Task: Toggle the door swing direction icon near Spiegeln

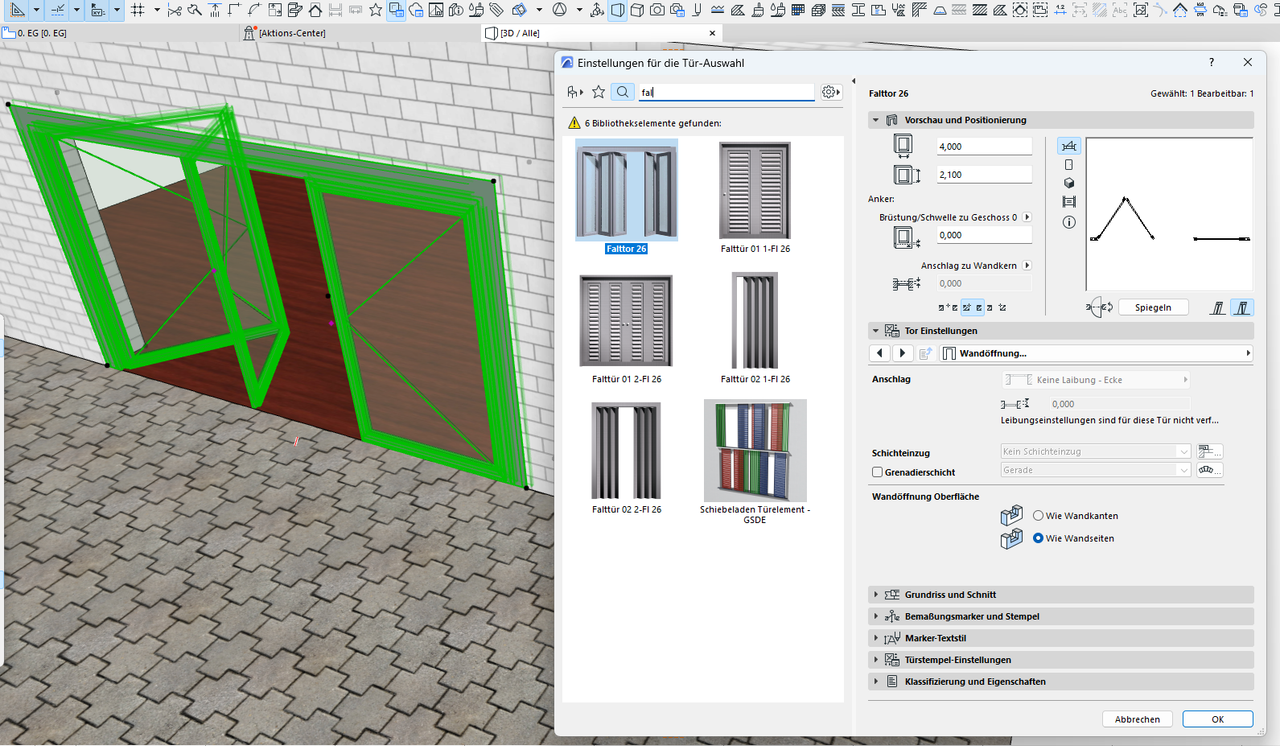Action: pyautogui.click(x=1099, y=307)
